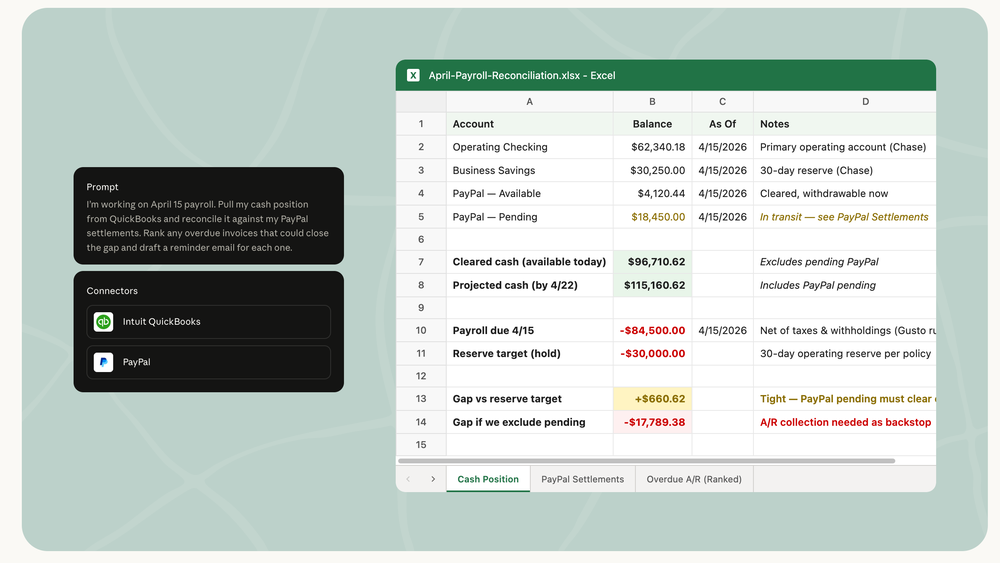1000x563 pixels.
Task: Click the In transit — see PayPal Settlements note
Action: pyautogui.click(x=844, y=217)
